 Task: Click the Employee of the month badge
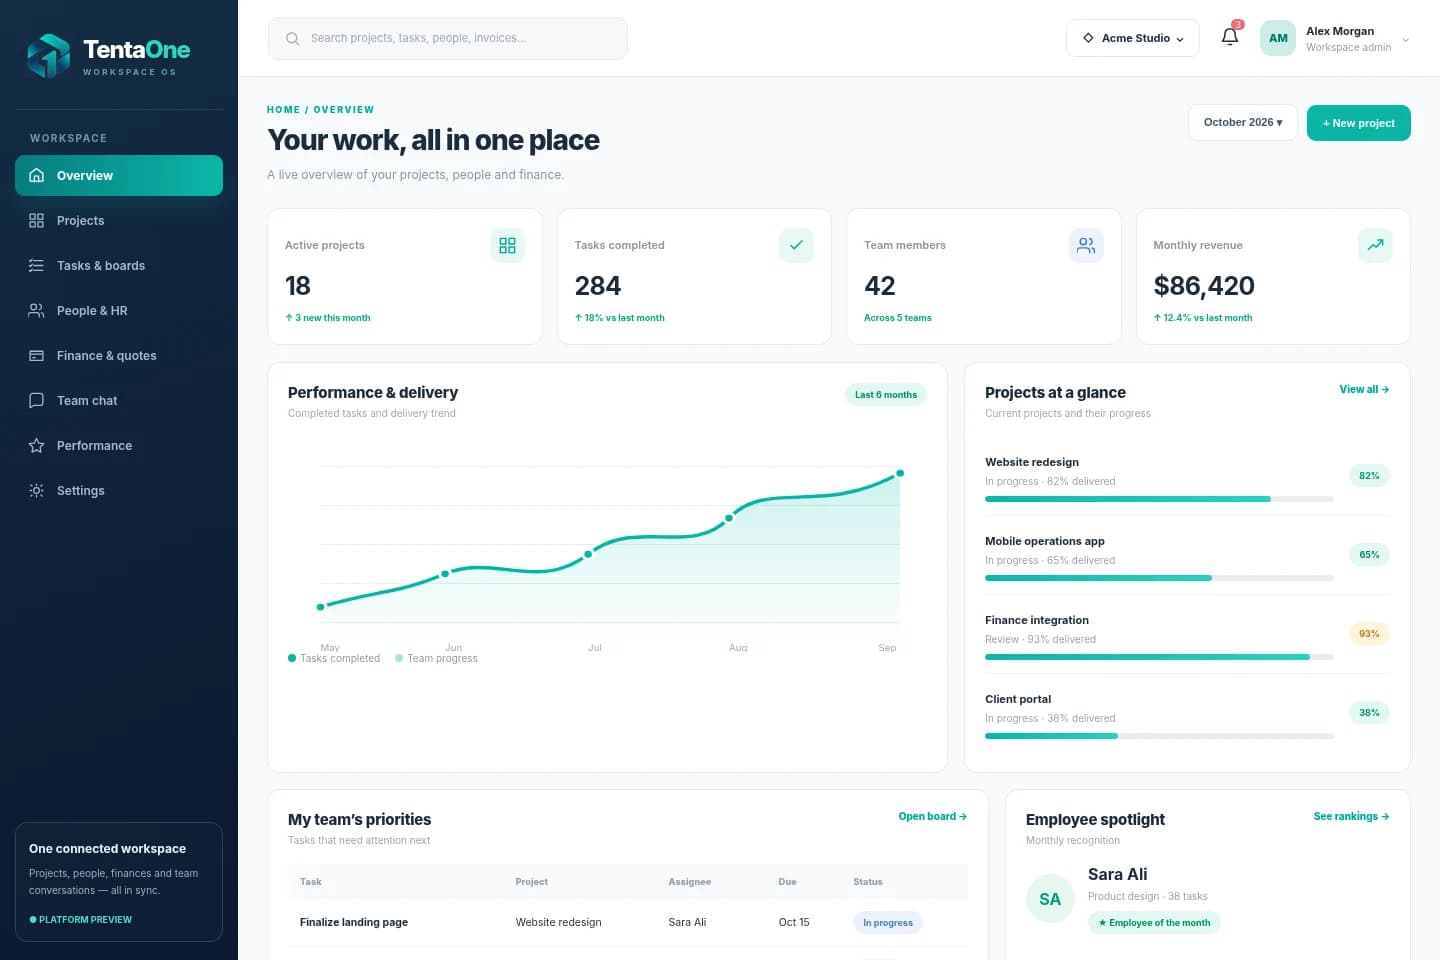click(x=1154, y=922)
